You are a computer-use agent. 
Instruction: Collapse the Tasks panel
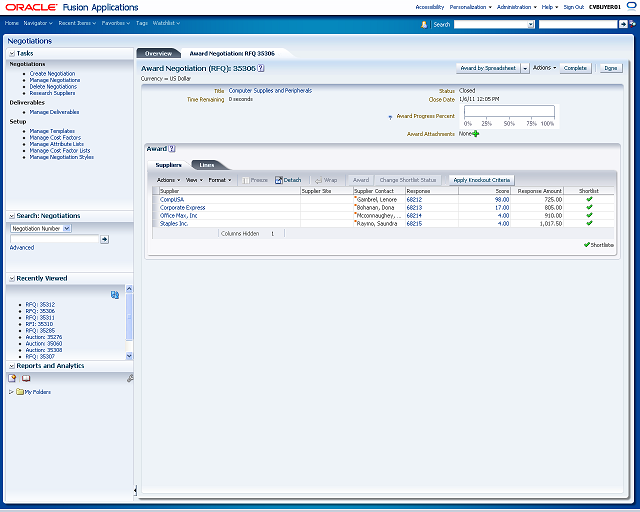click(12, 53)
